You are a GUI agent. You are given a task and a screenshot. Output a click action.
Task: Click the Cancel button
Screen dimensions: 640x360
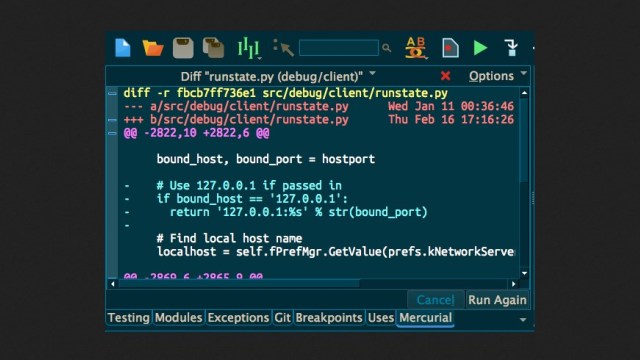pos(435,300)
